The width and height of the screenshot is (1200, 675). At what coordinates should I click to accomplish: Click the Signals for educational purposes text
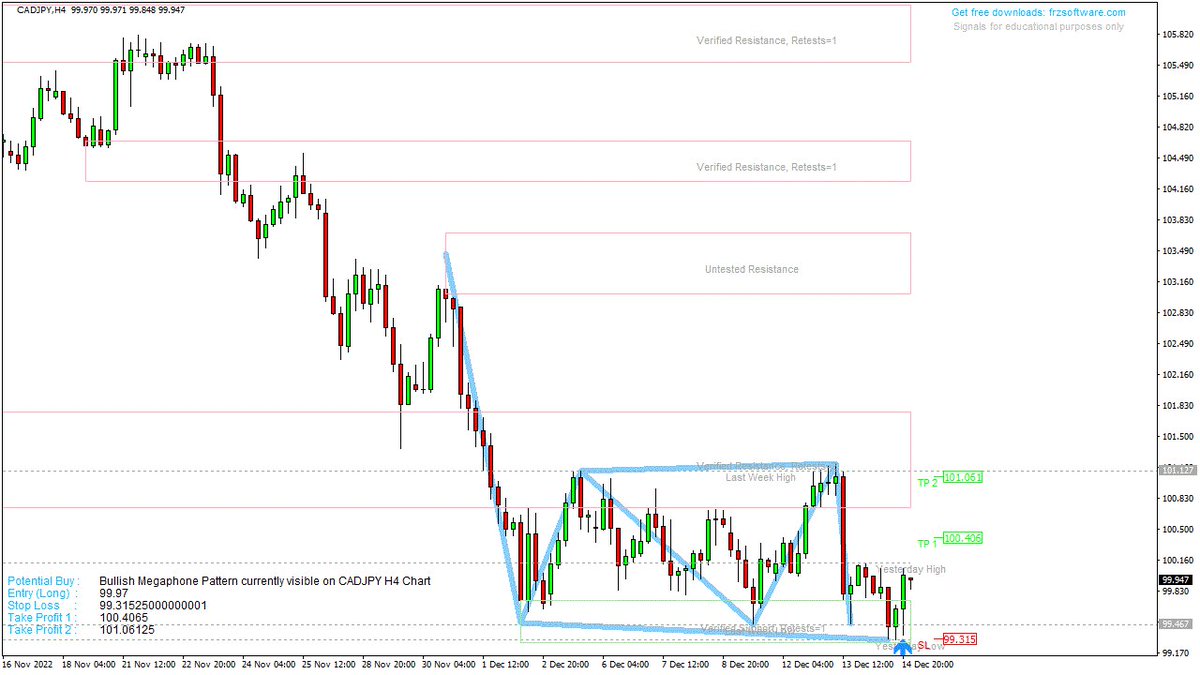coord(1037,26)
